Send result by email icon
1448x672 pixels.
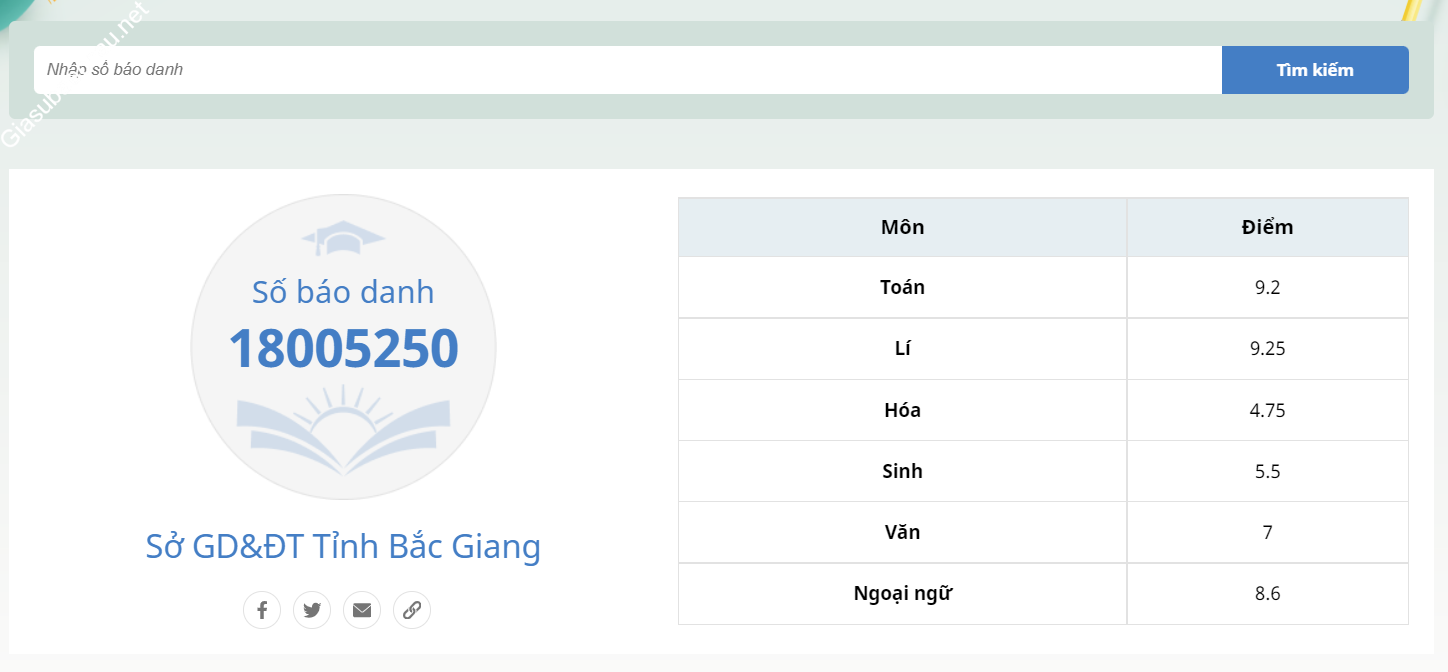362,610
